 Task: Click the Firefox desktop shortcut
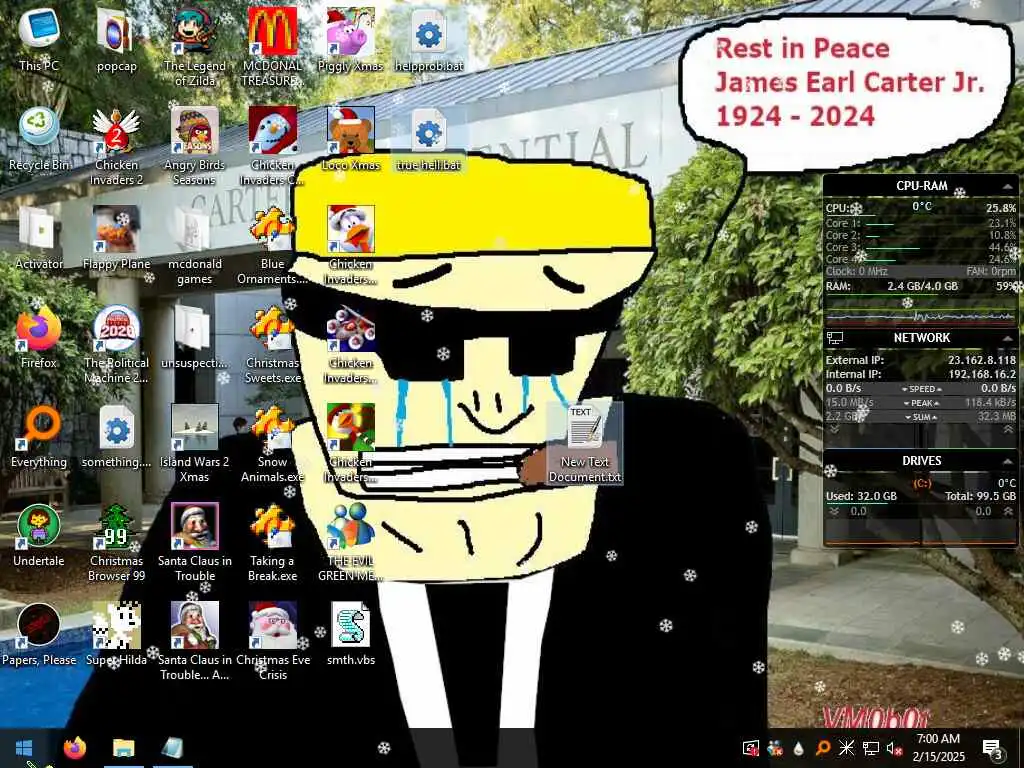(39, 338)
